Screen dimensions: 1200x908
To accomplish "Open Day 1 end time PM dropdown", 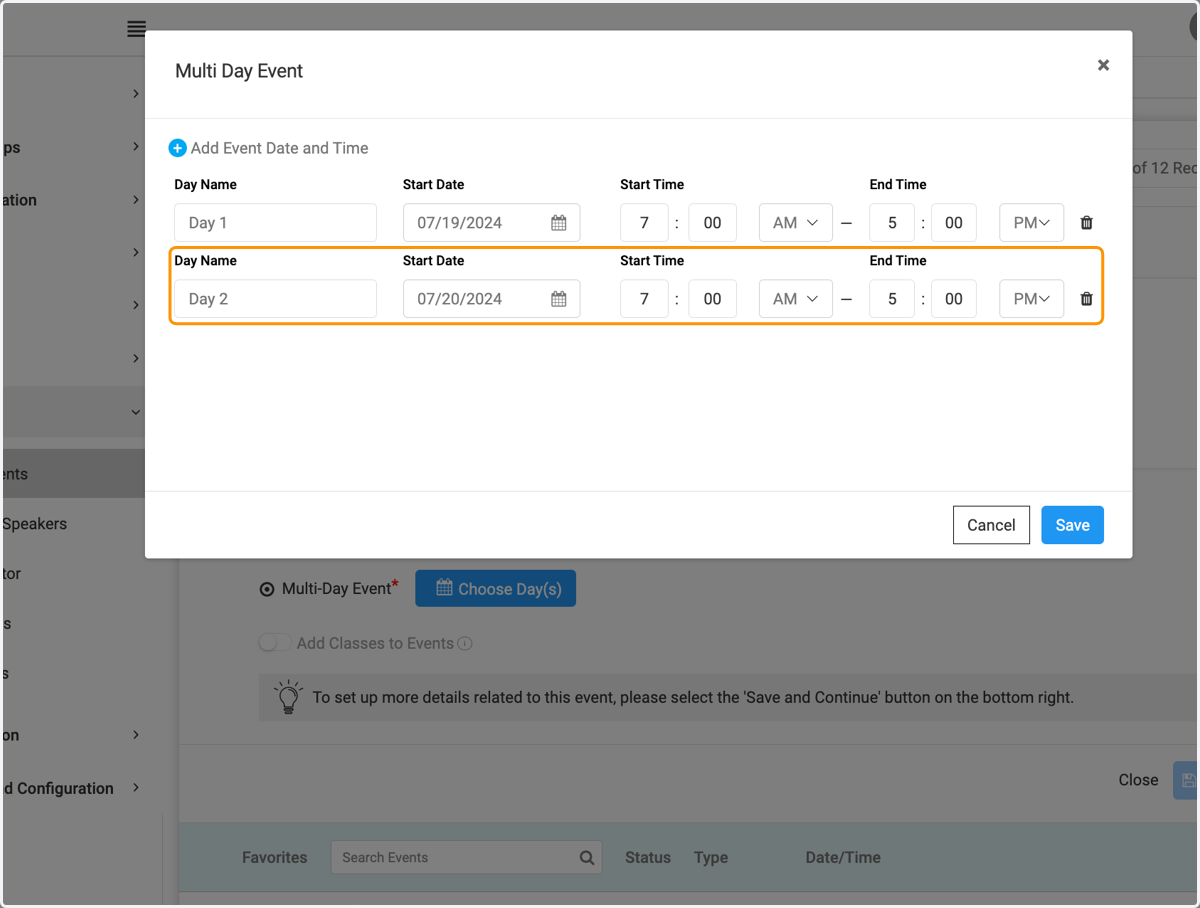I will tap(1032, 223).
